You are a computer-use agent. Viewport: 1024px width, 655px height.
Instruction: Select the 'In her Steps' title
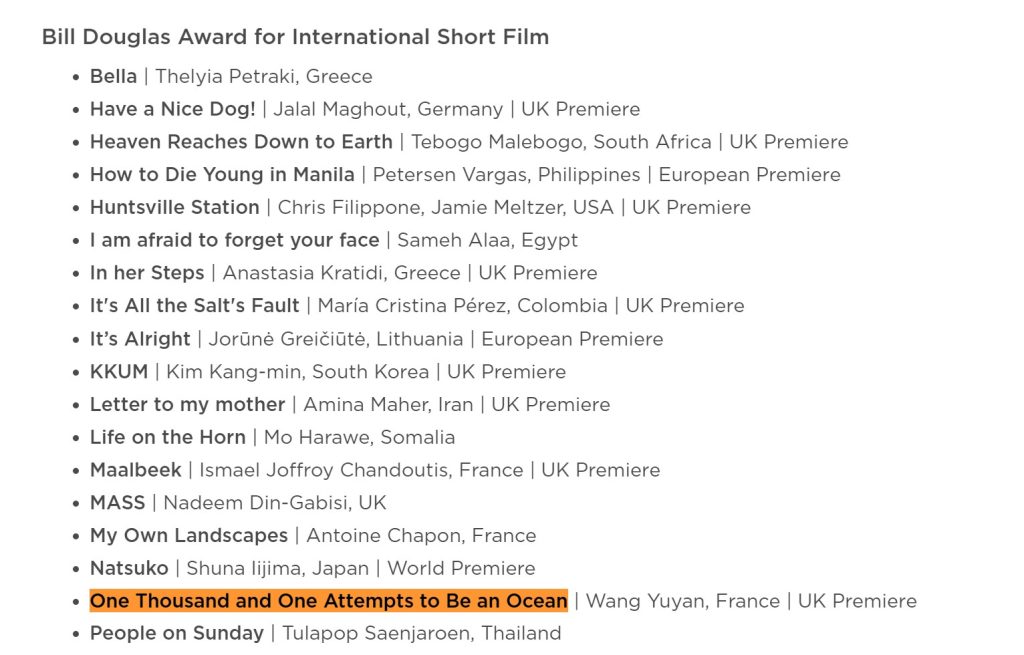pos(147,273)
